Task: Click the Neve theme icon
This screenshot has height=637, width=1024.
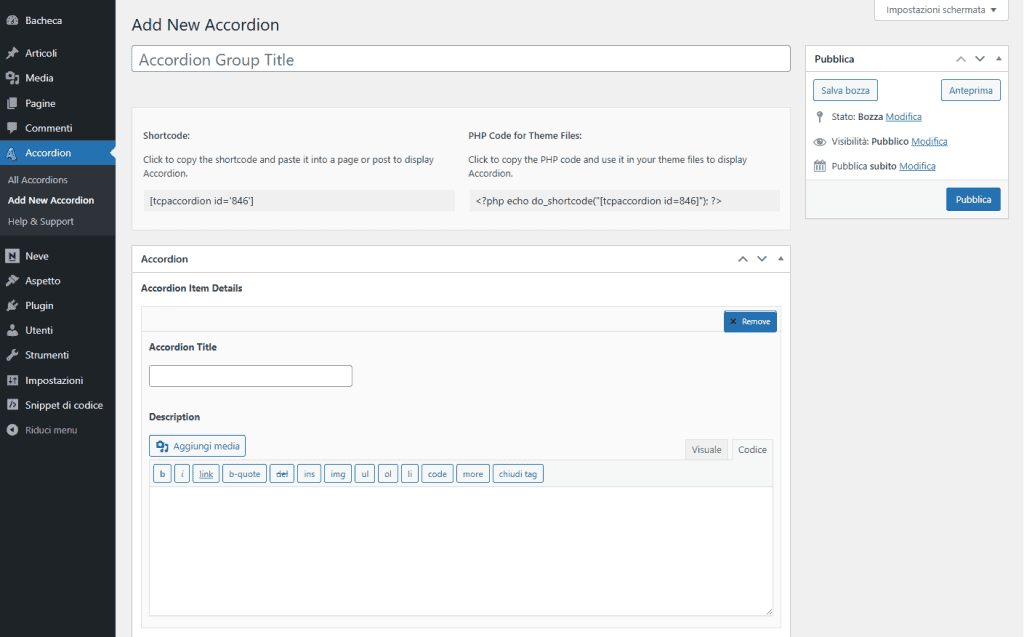Action: point(12,256)
